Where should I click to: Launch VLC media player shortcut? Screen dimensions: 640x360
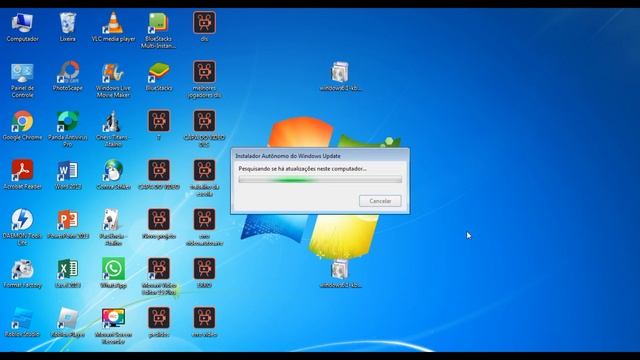[113, 27]
